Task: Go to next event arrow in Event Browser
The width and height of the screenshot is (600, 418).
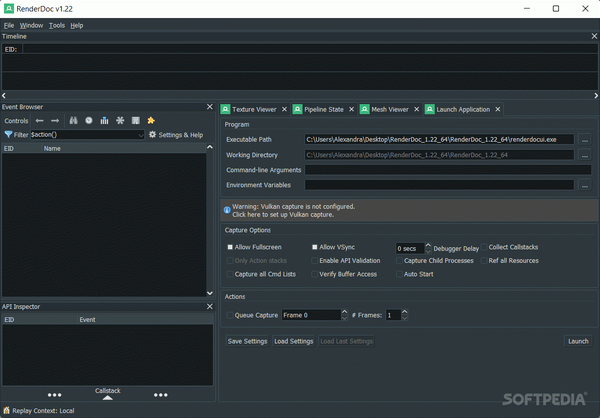Action: coord(55,121)
